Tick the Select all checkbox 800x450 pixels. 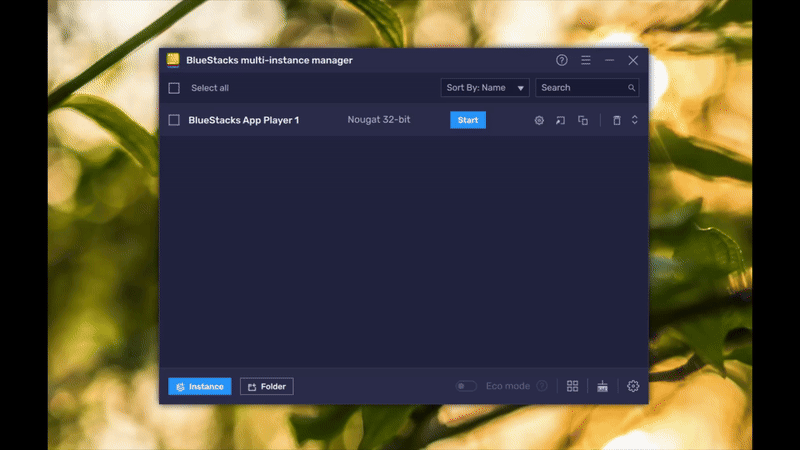coord(174,88)
